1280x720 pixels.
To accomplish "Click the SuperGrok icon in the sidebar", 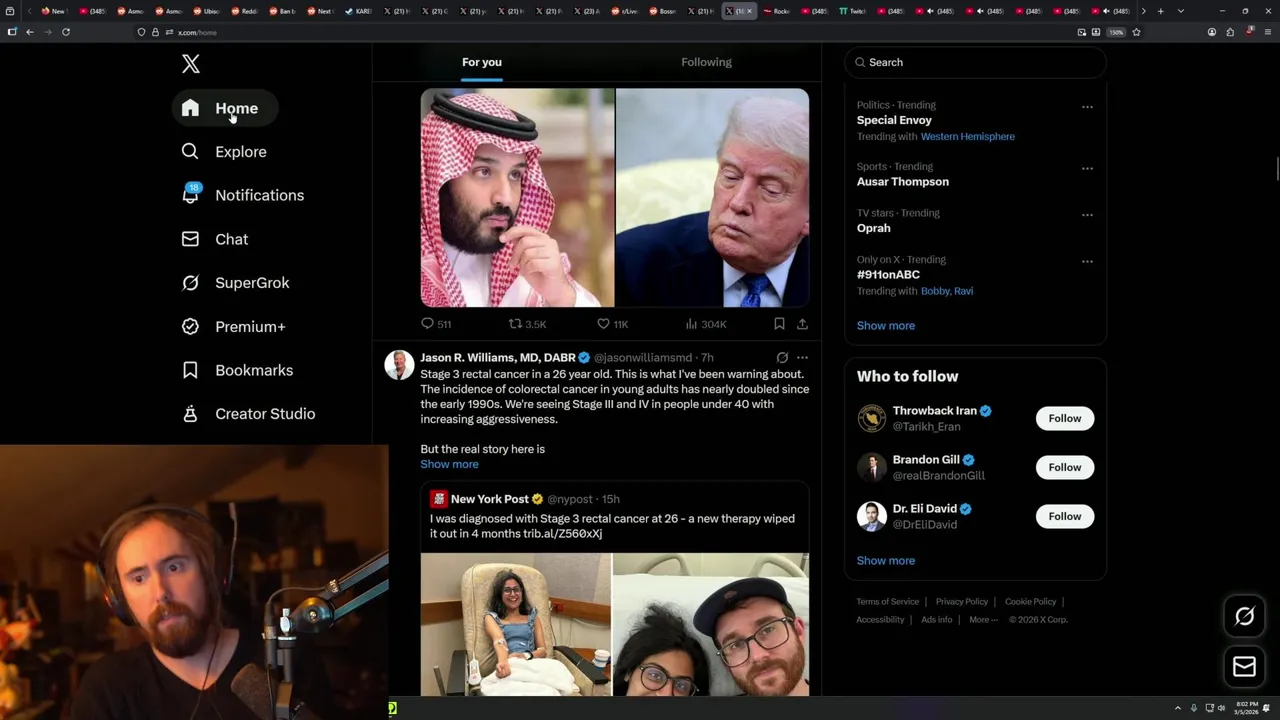I will pyautogui.click(x=190, y=283).
